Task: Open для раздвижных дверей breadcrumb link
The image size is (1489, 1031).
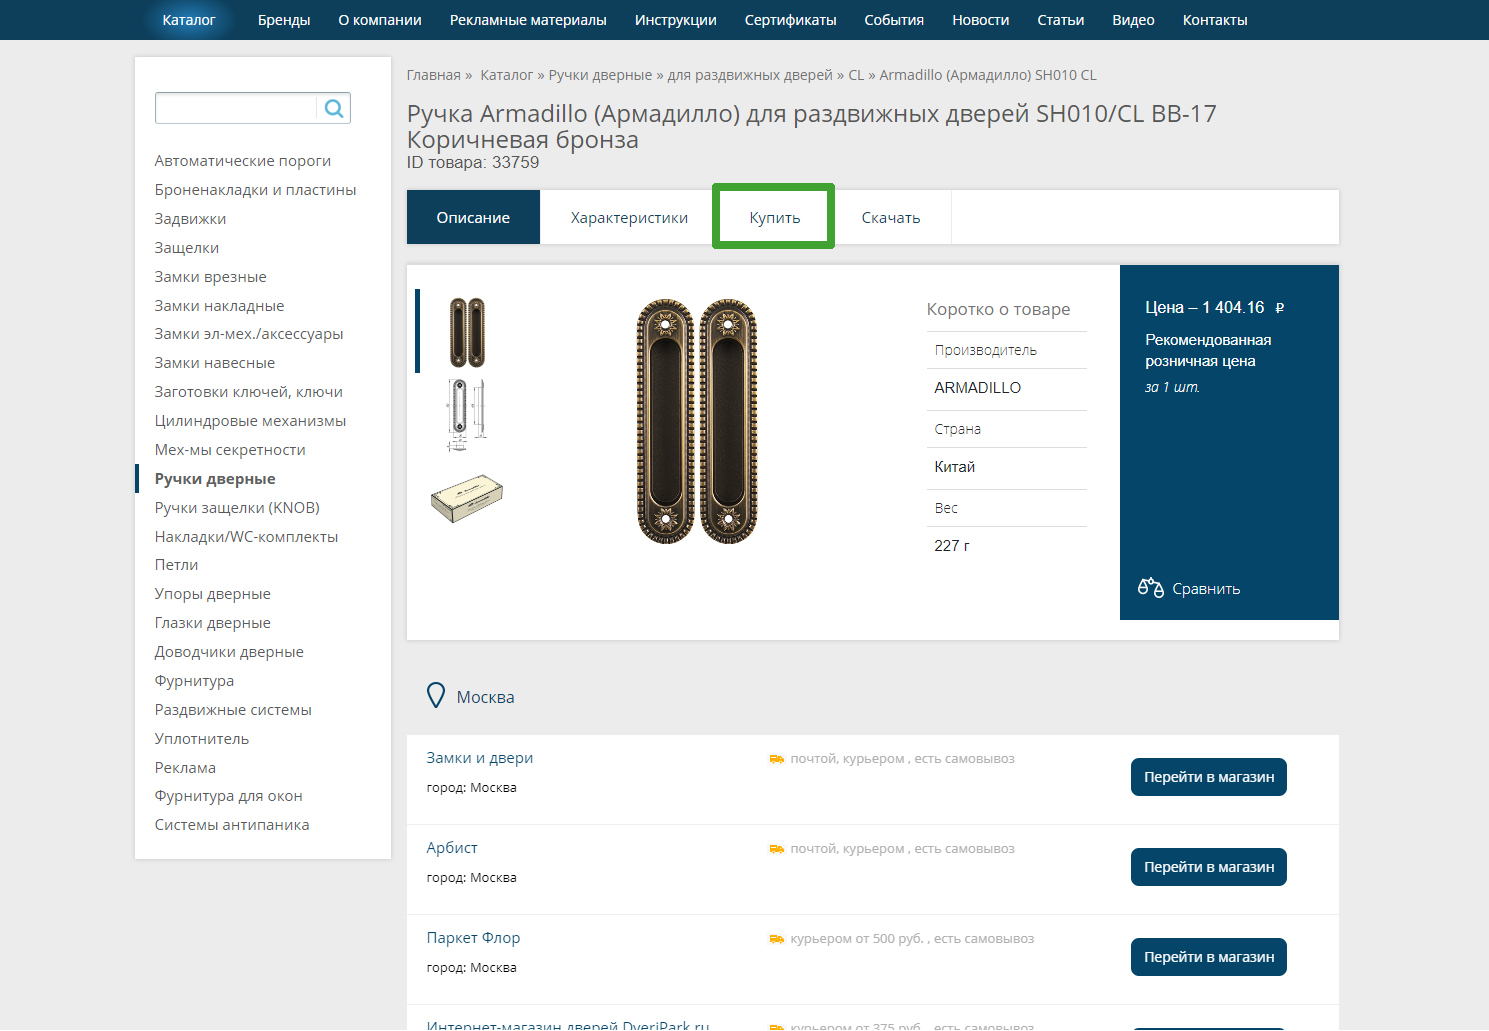Action: 750,75
